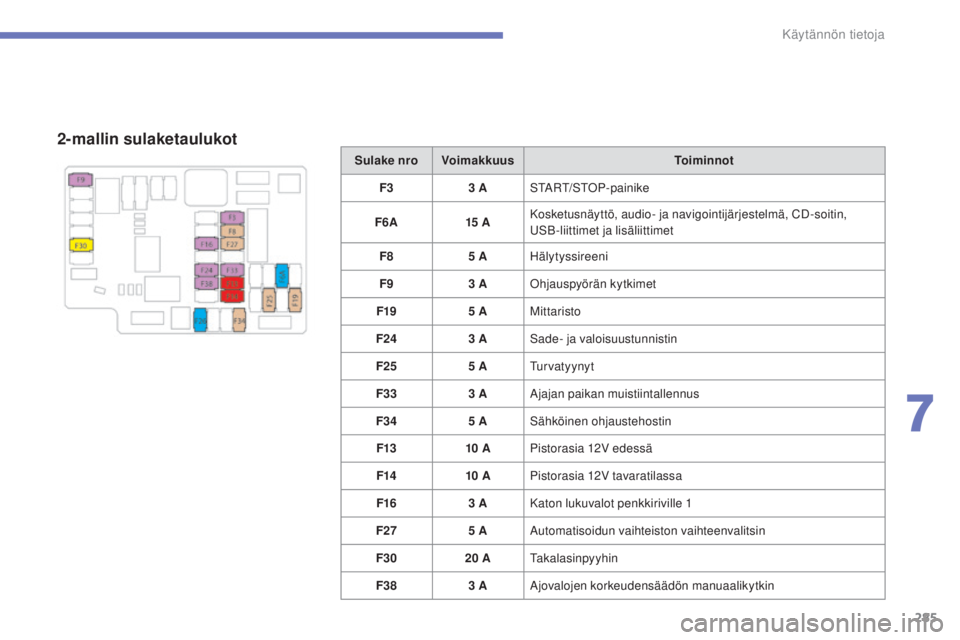Click the 'Toiminnot' column header
Screen dimensions: 960x640
[x=704, y=160]
